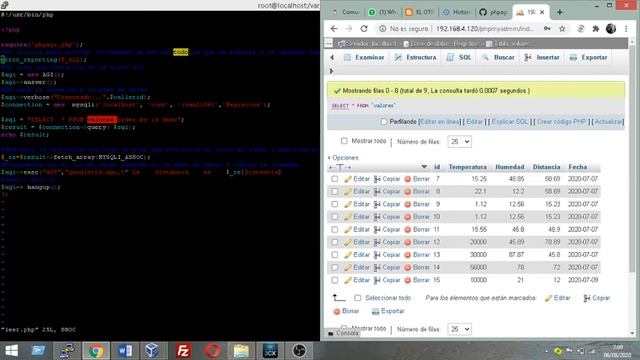
Task: Tick checkbox for row id 7
Action: (335, 179)
